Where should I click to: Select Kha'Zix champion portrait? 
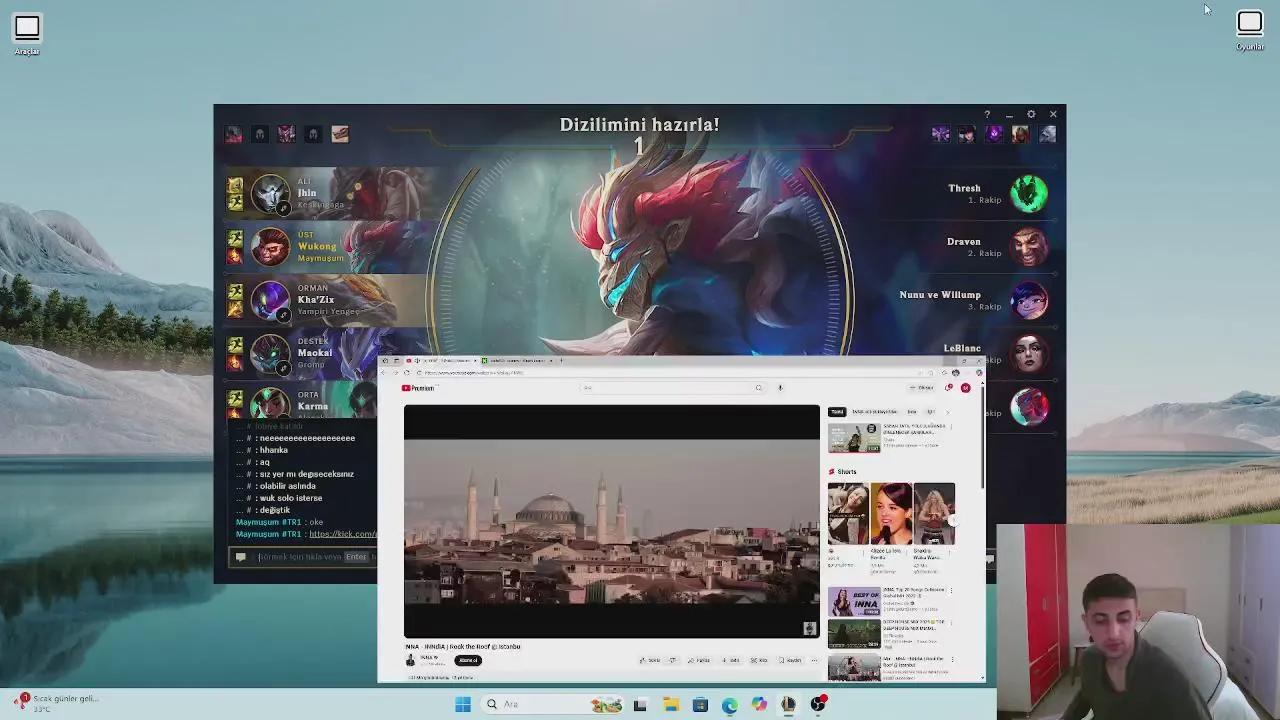[270, 300]
